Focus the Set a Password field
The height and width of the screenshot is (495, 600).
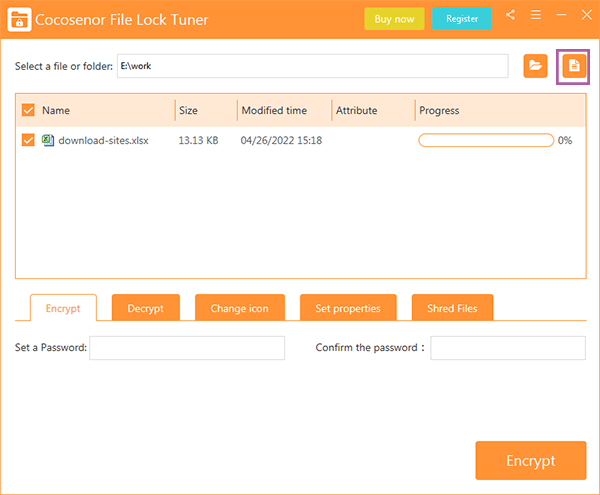coord(187,348)
